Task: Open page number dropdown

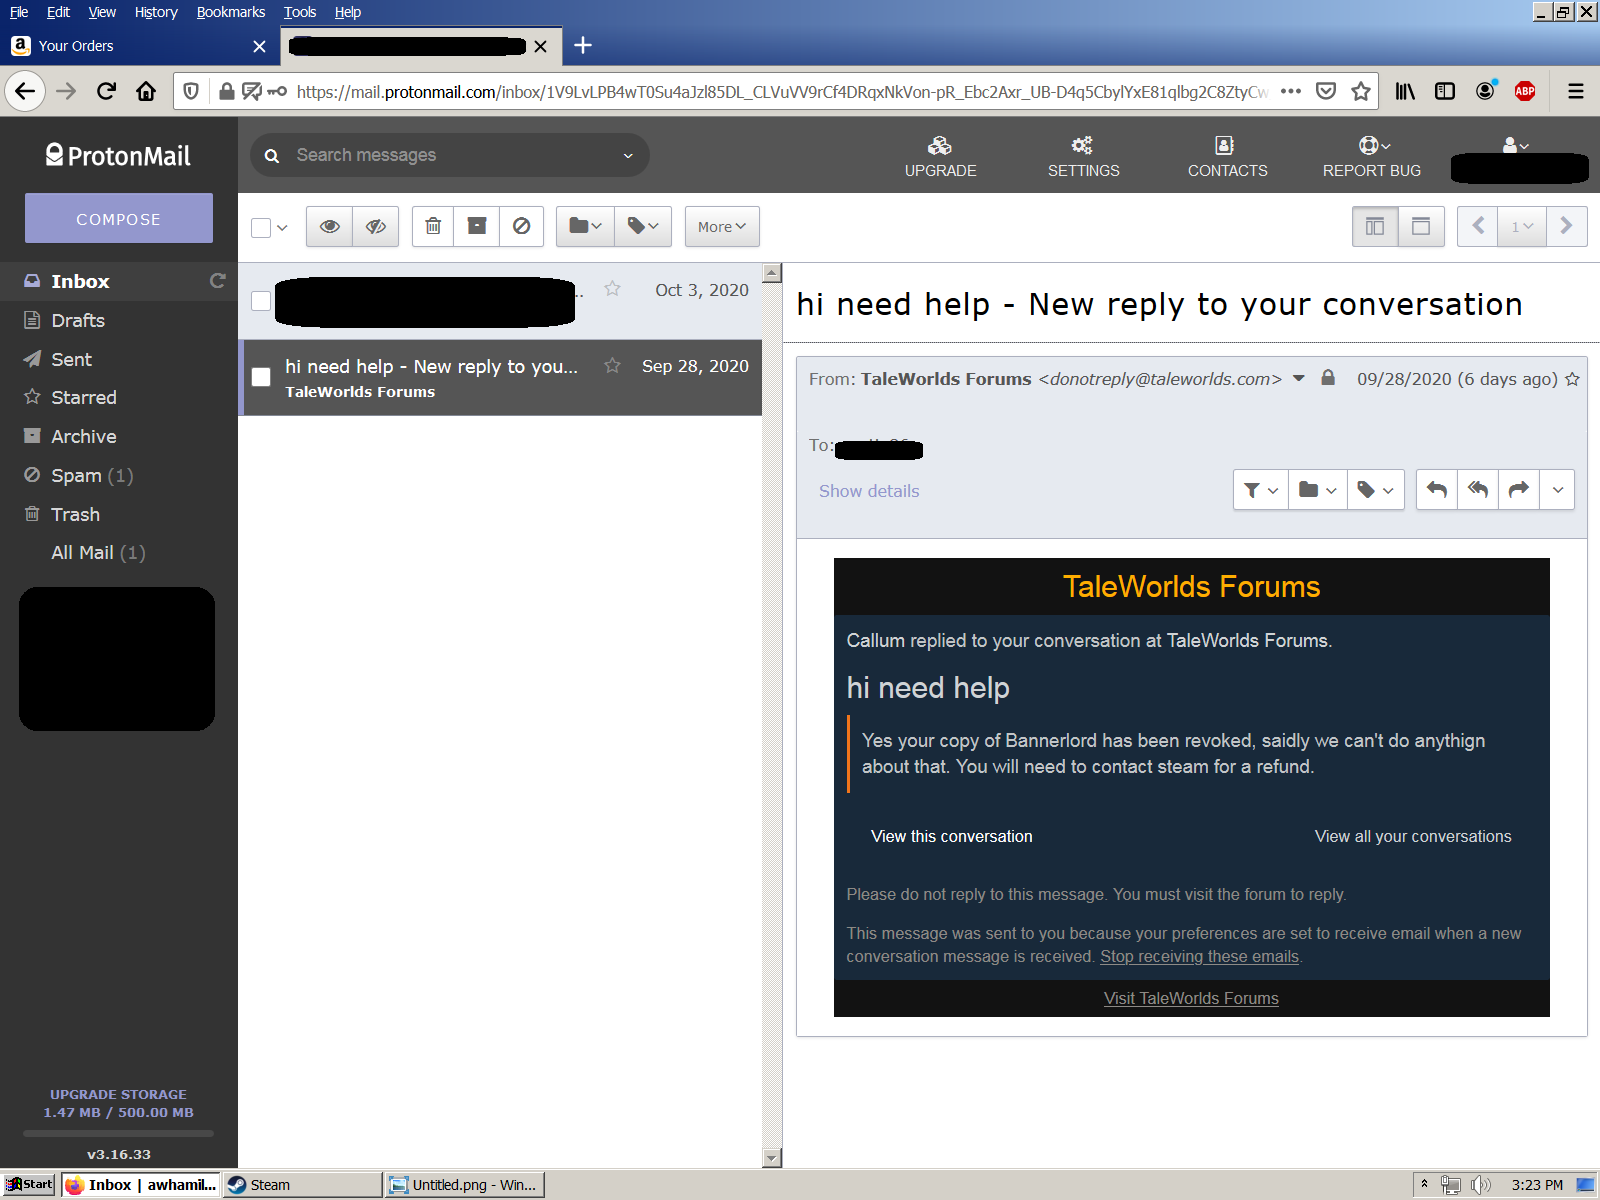Action: pos(1522,227)
